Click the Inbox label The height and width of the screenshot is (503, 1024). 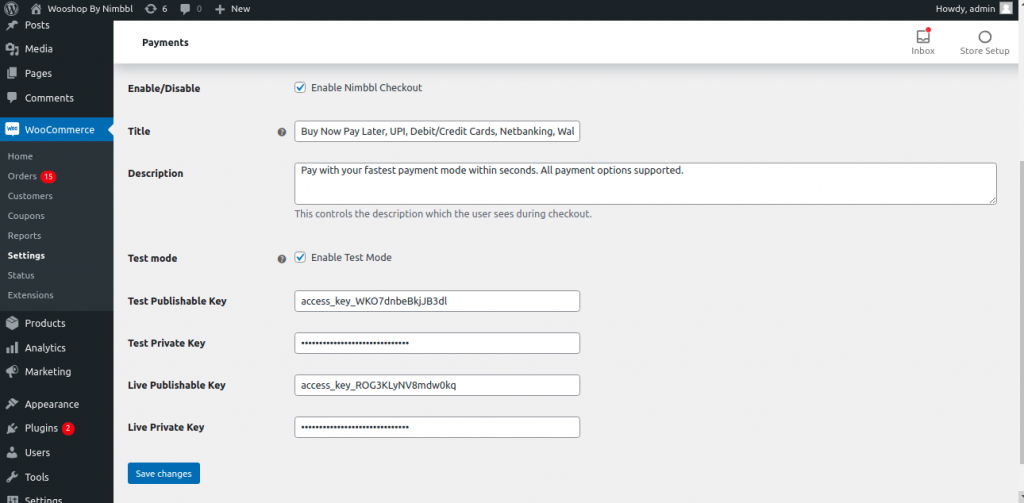(923, 51)
